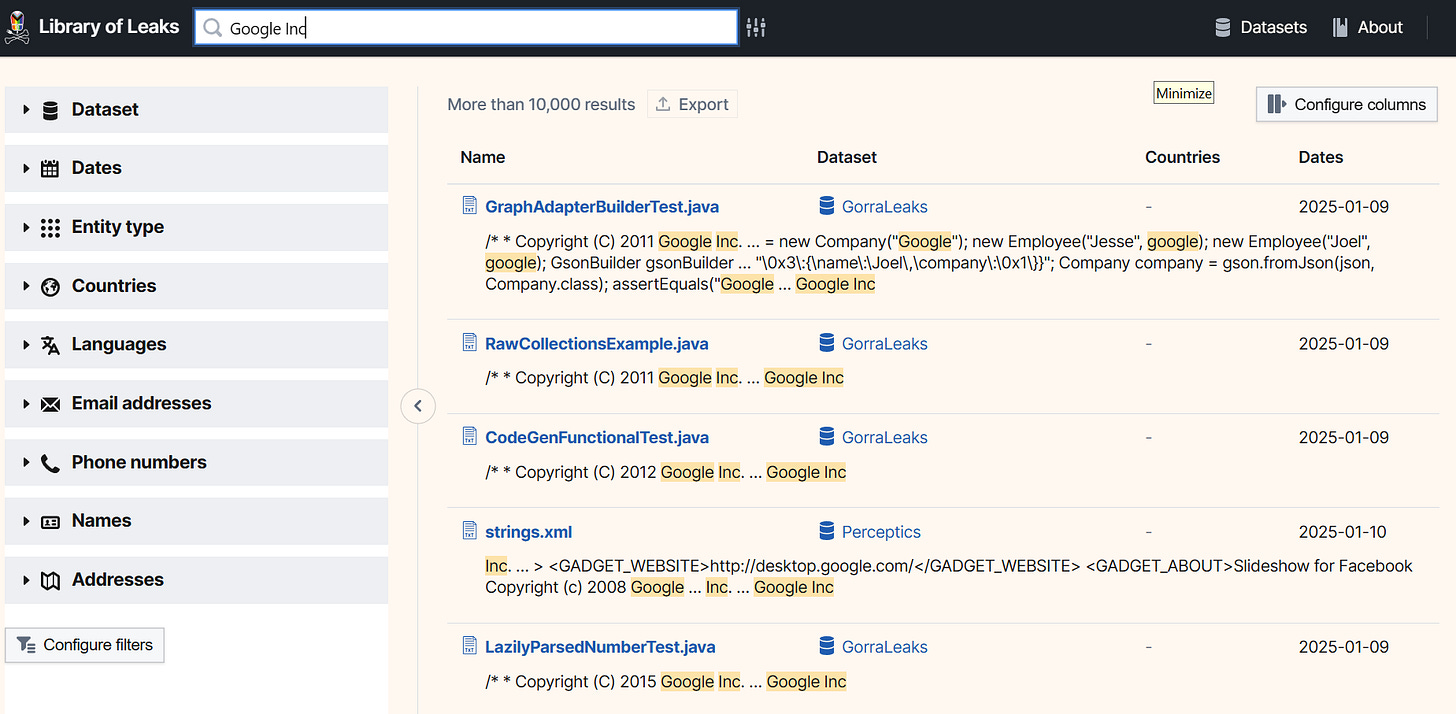Open GorraLeaks dataset link in CodeGenFunctionalTest row
The height and width of the screenshot is (714, 1456).
coord(884,437)
